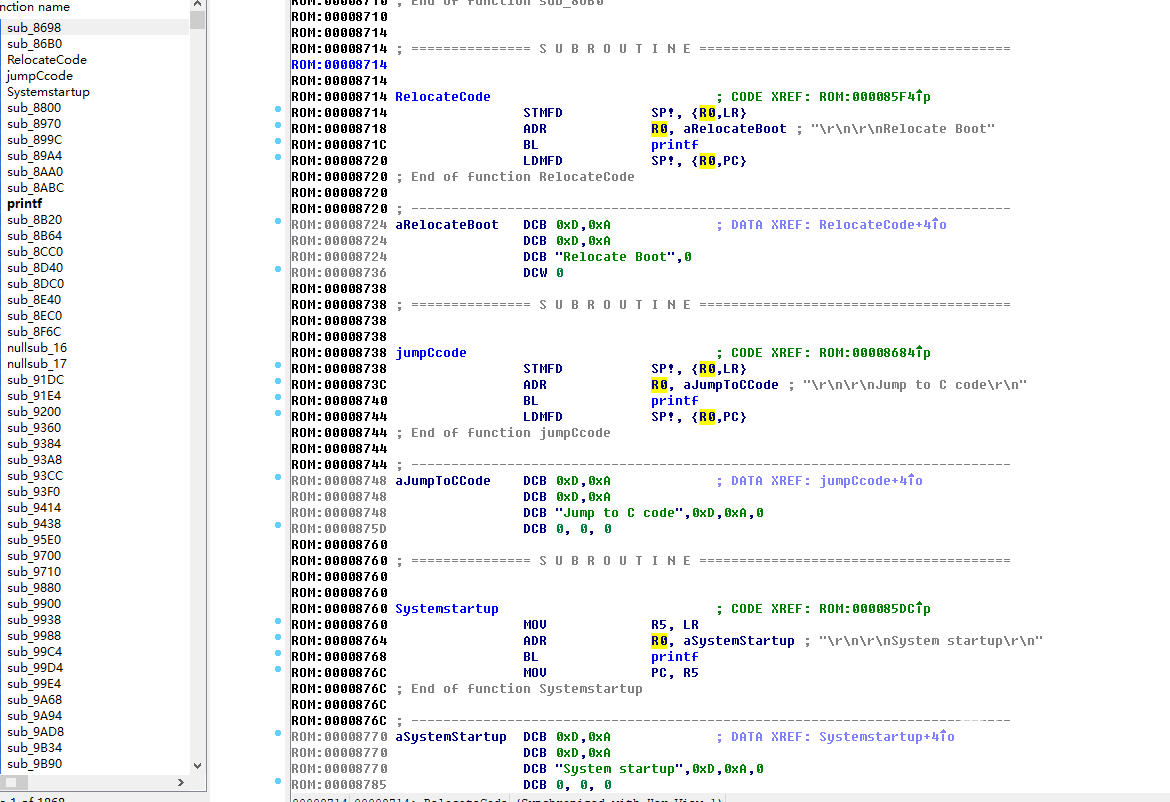Select RelocateCode in the Functions list

tap(47, 59)
